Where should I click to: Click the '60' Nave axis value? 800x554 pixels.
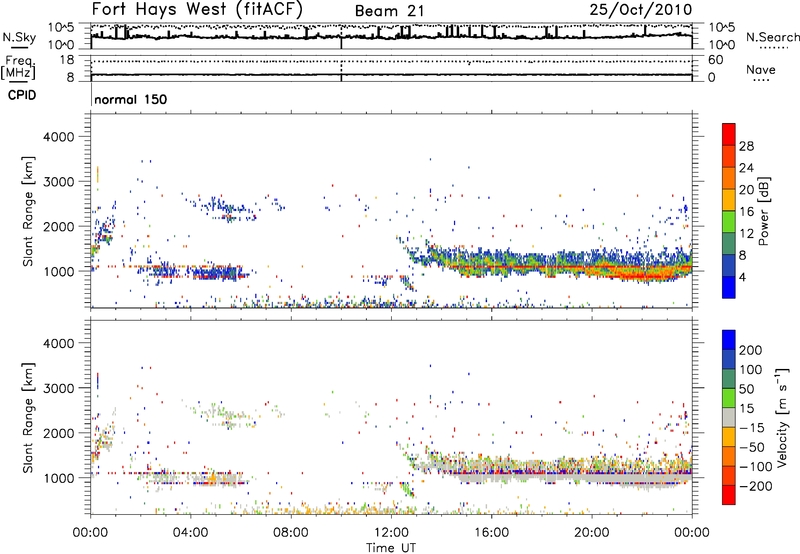[715, 60]
